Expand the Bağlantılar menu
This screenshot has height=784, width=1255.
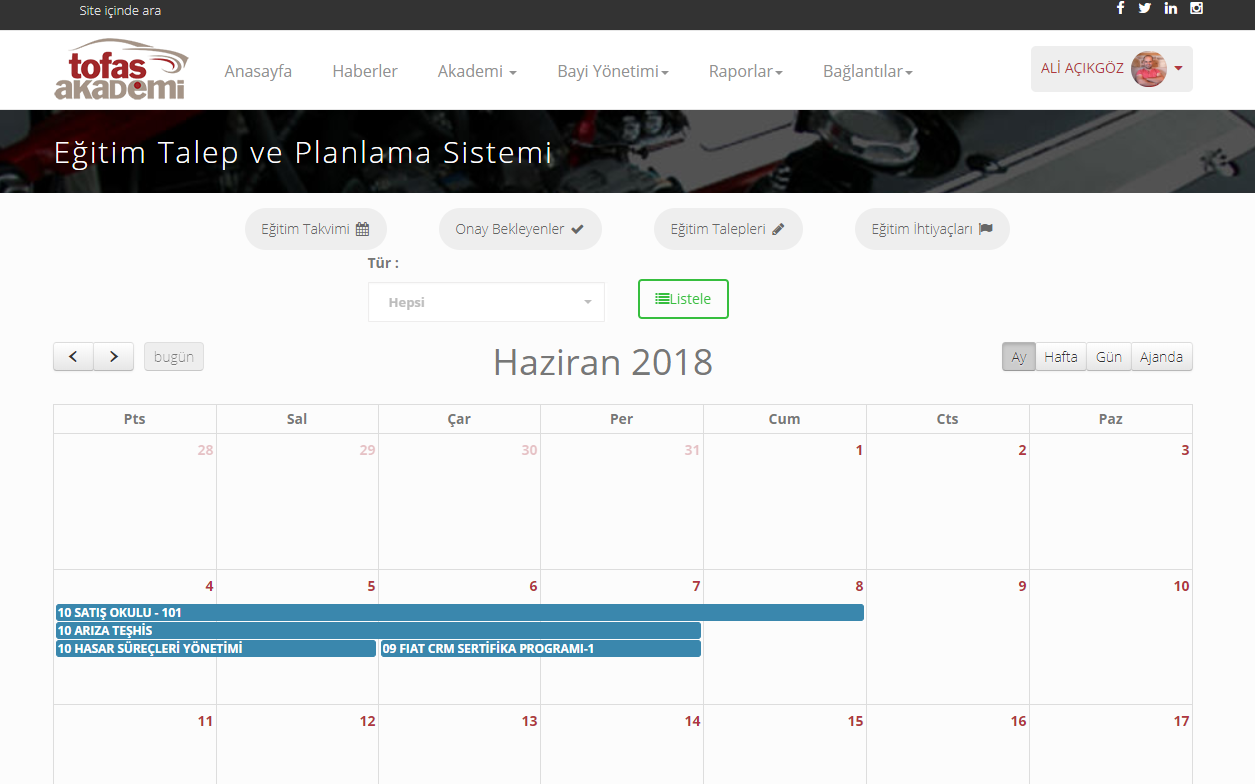click(868, 71)
